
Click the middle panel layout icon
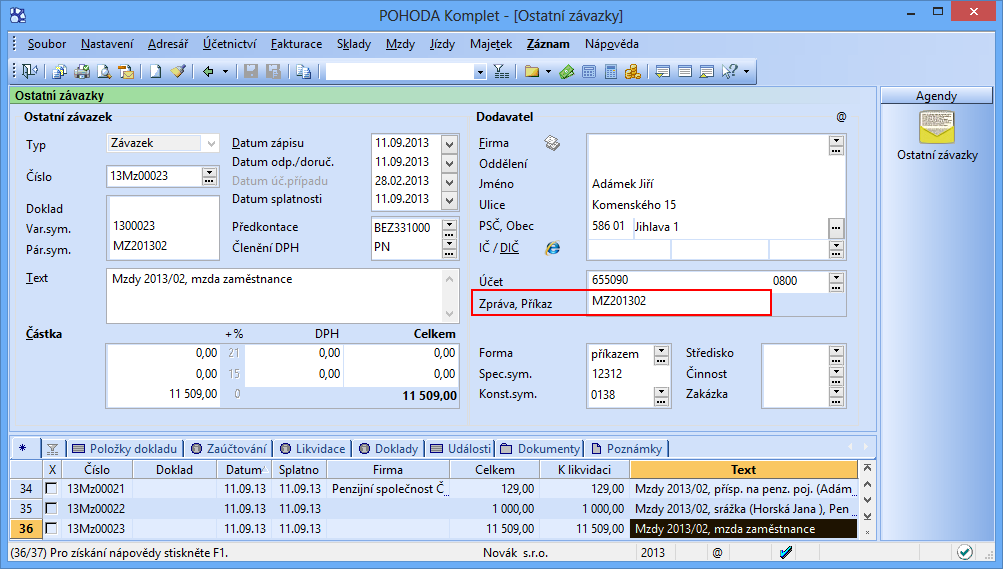(x=684, y=72)
